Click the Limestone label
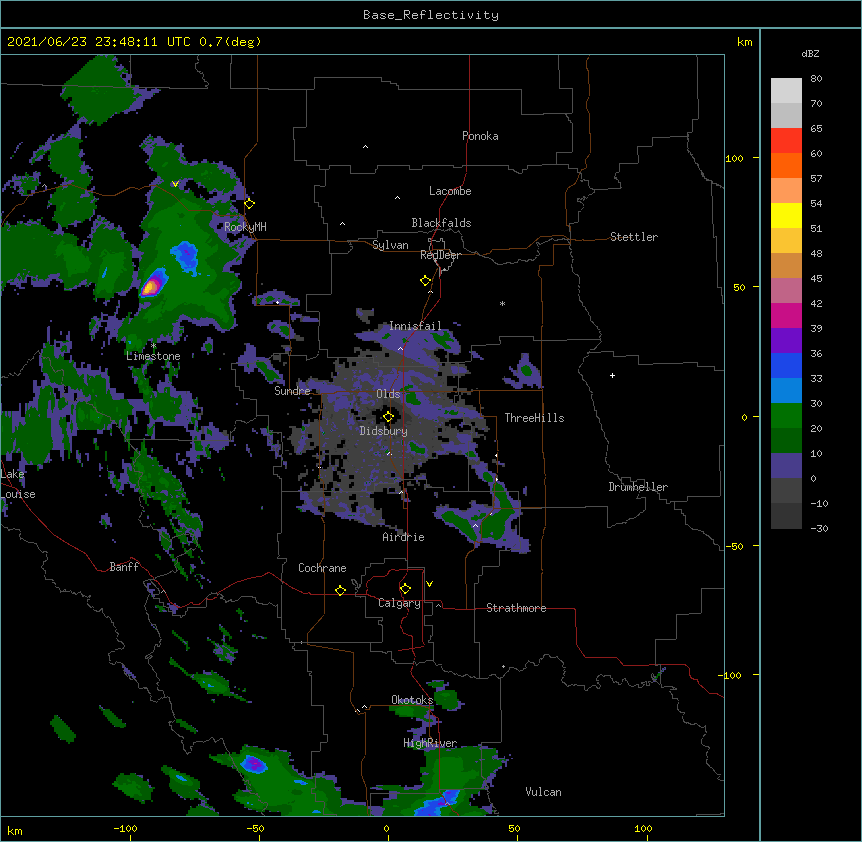The height and width of the screenshot is (842, 862). click(153, 356)
